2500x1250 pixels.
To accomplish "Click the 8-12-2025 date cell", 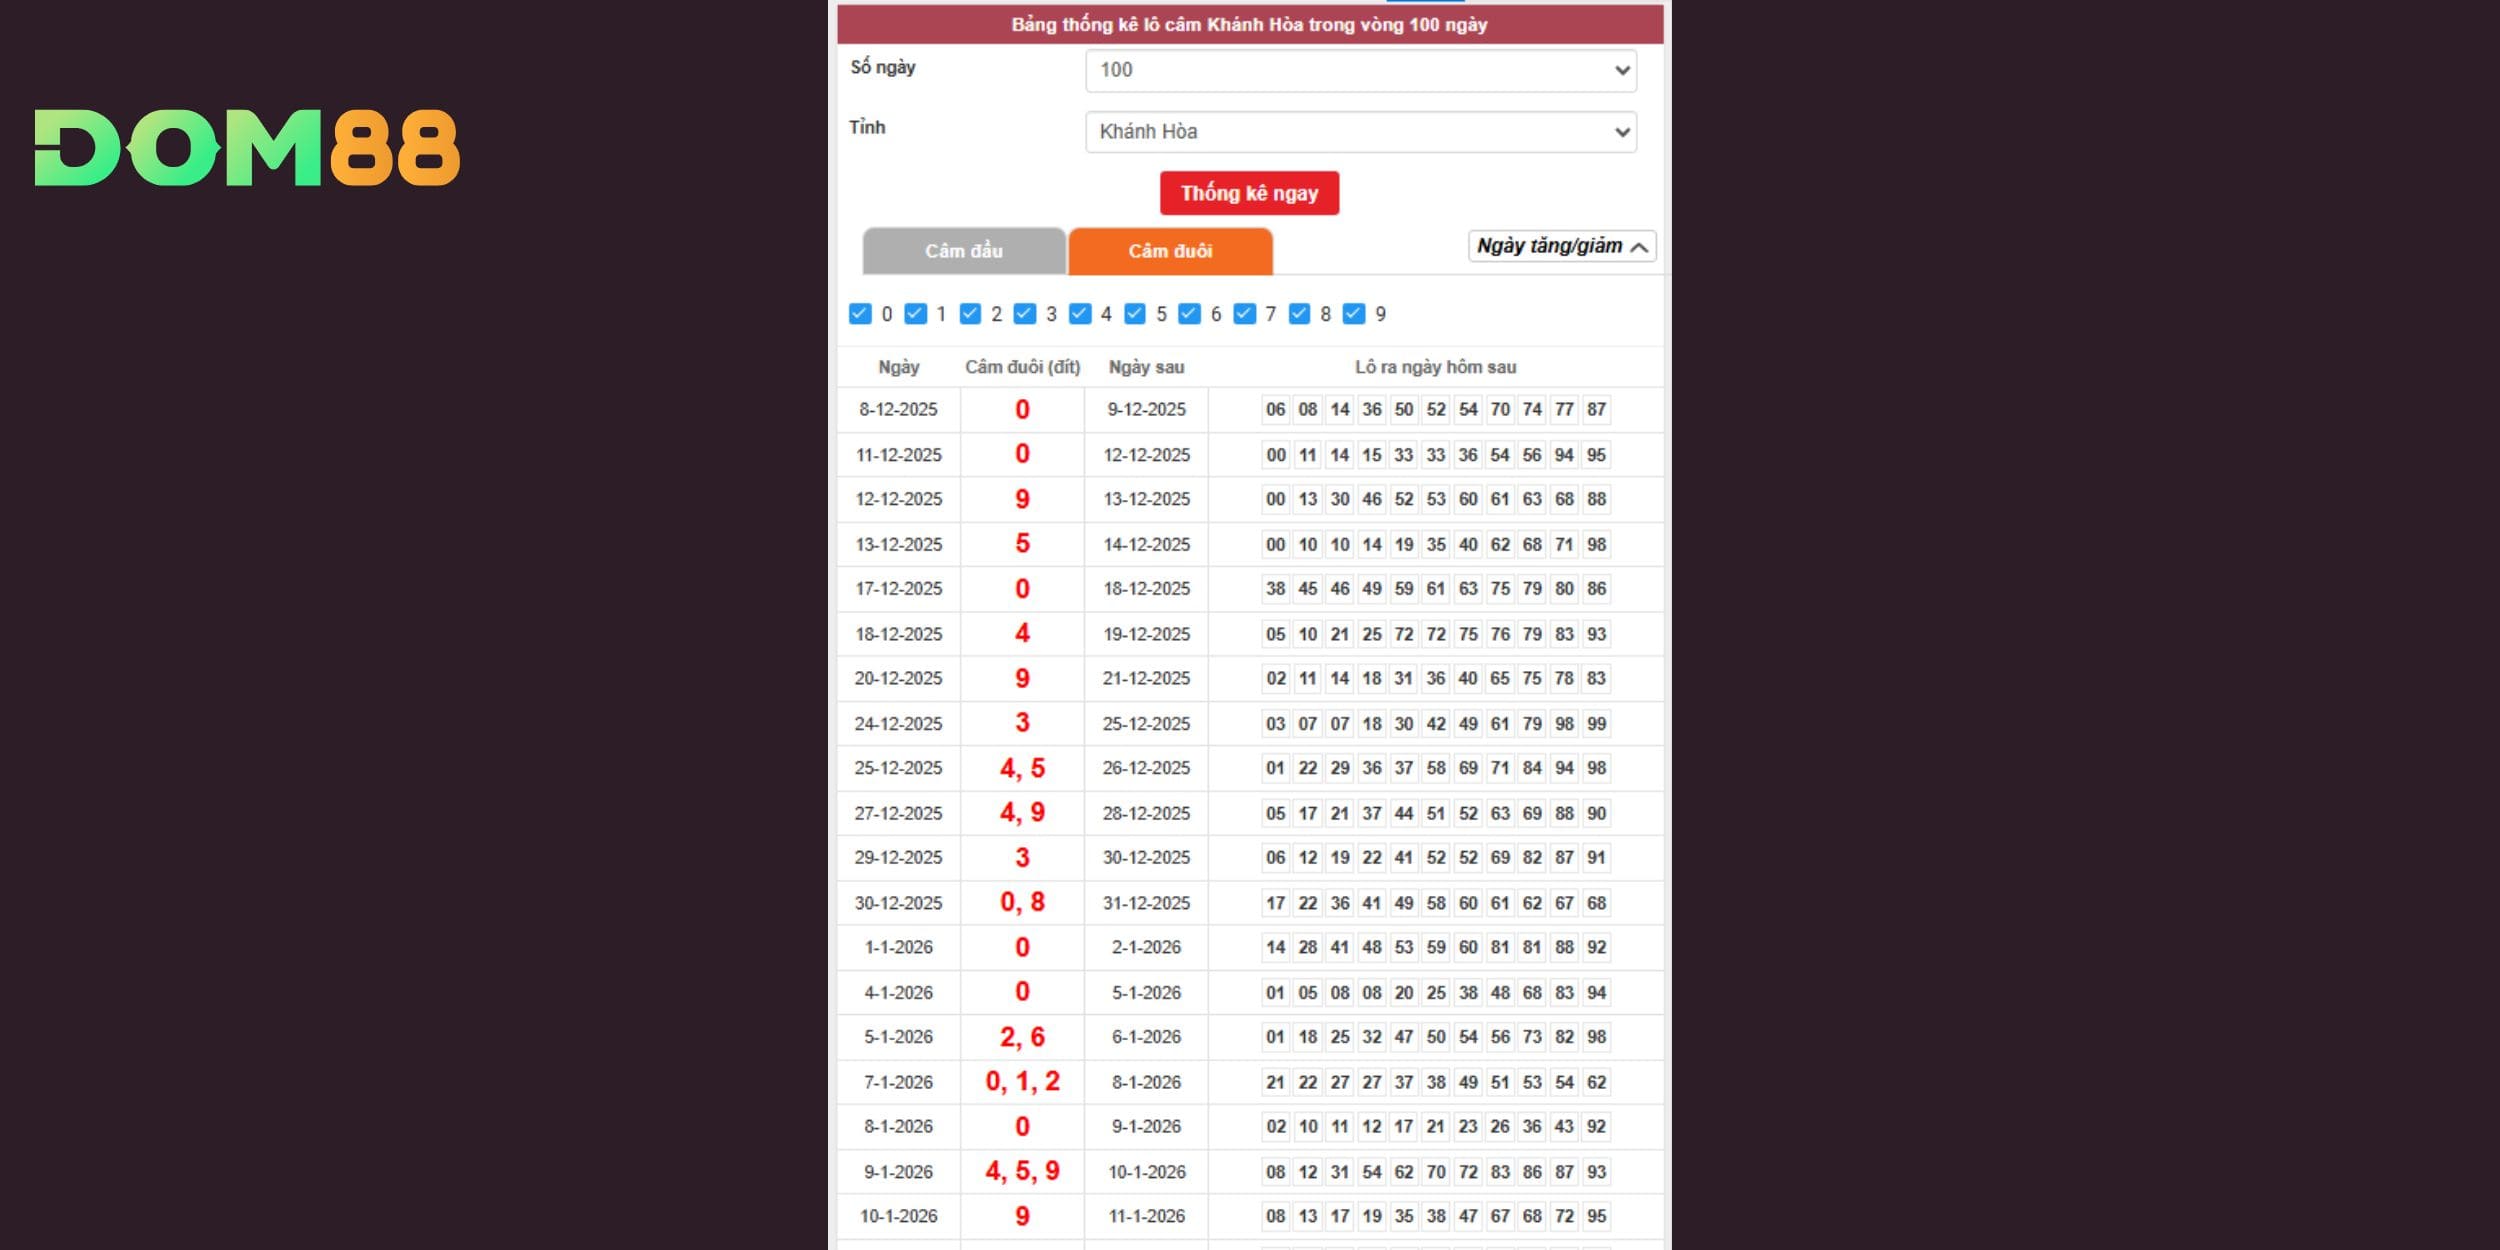I will pyautogui.click(x=898, y=409).
